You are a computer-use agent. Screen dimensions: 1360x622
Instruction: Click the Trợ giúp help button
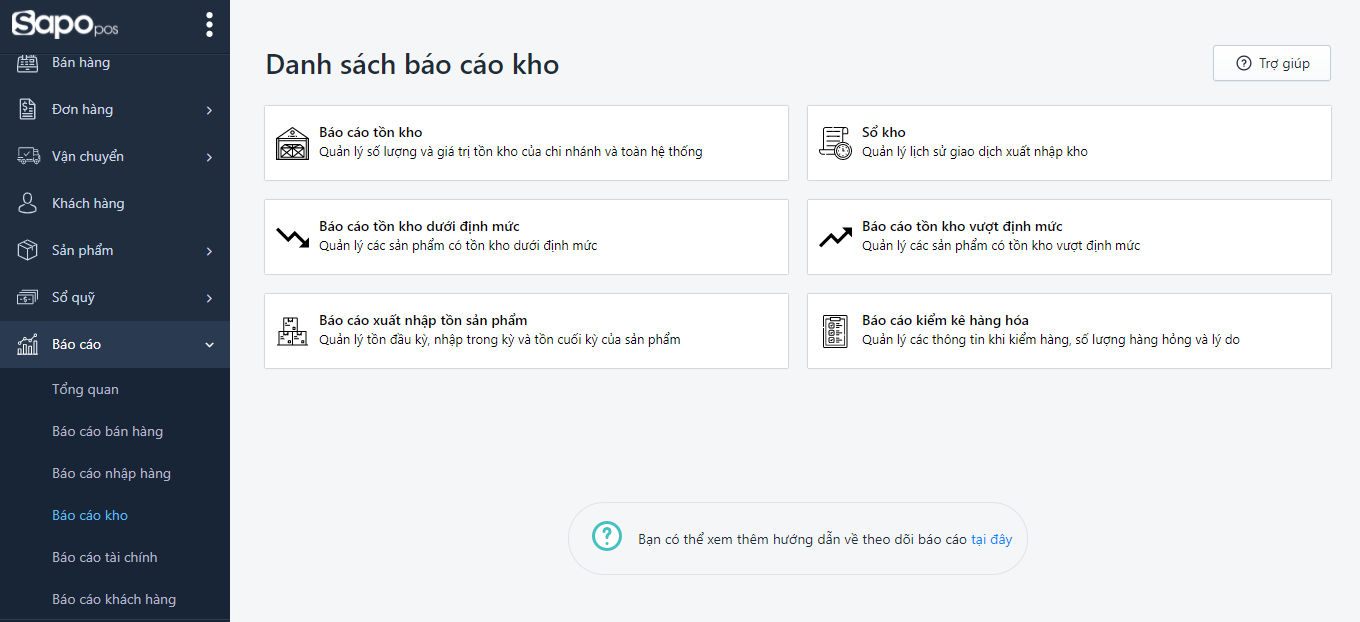coord(1271,63)
